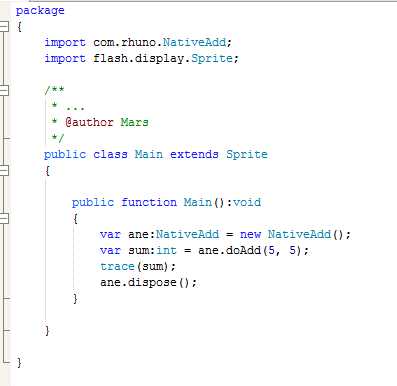Click the 'int' type of sum
Image resolution: width=397 pixels, height=386 pixels.
[x=166, y=250]
